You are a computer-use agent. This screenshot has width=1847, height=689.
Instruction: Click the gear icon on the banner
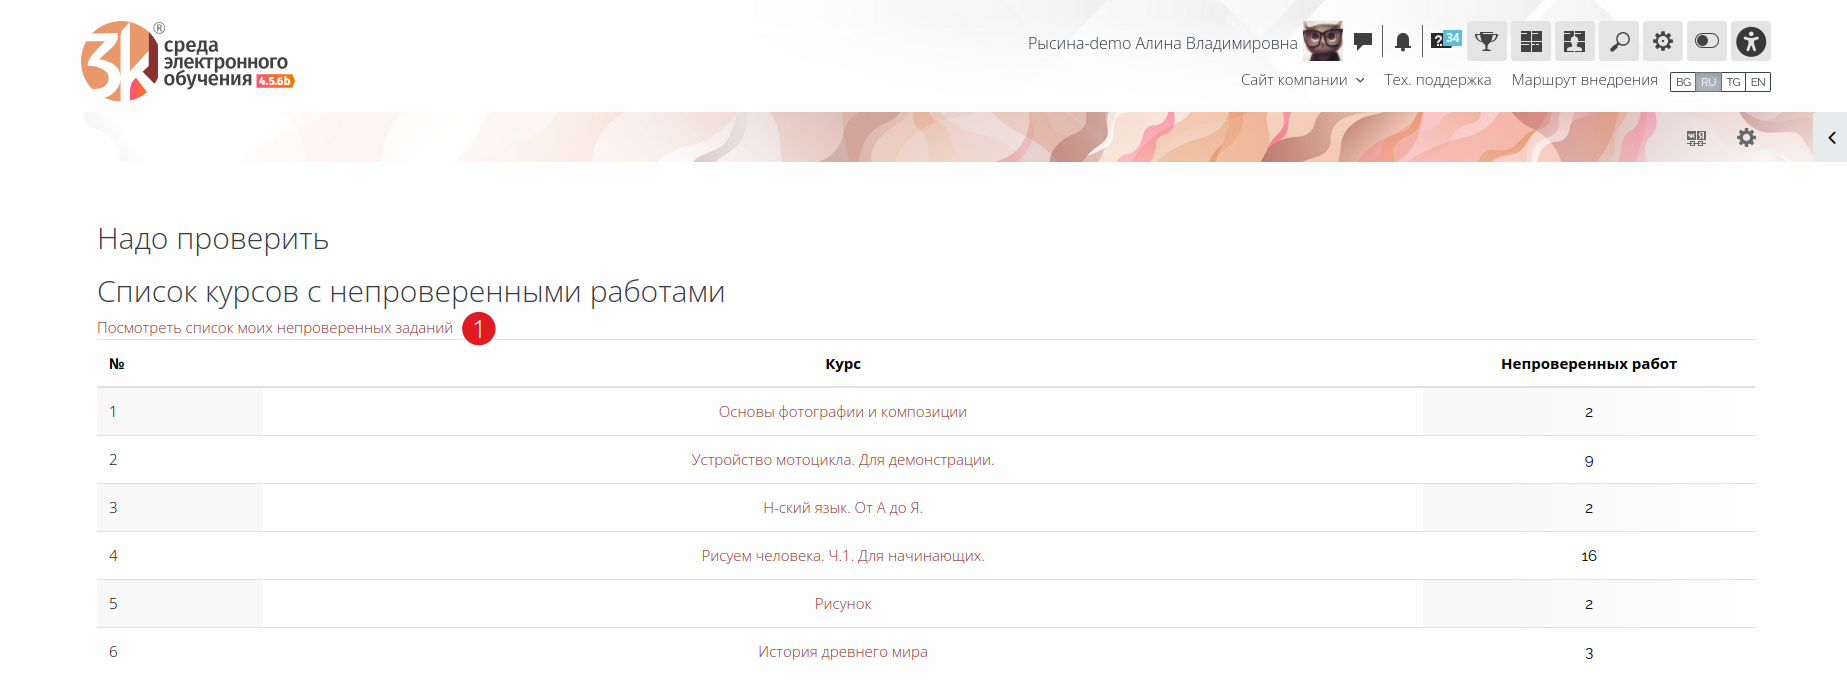(x=1746, y=138)
